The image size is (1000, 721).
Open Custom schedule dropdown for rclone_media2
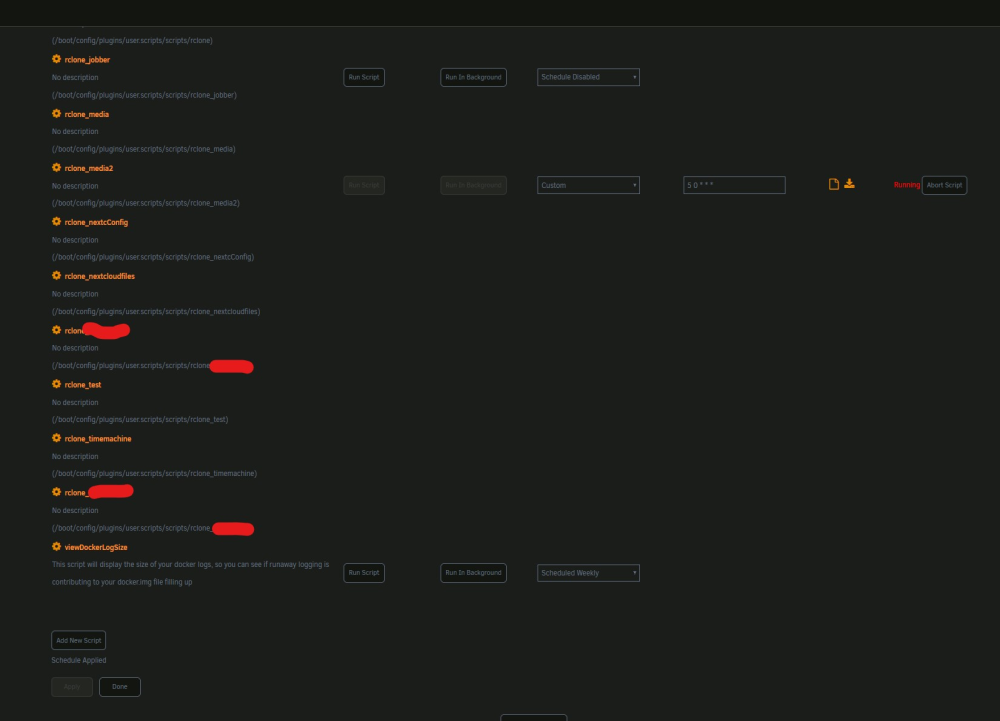click(588, 185)
